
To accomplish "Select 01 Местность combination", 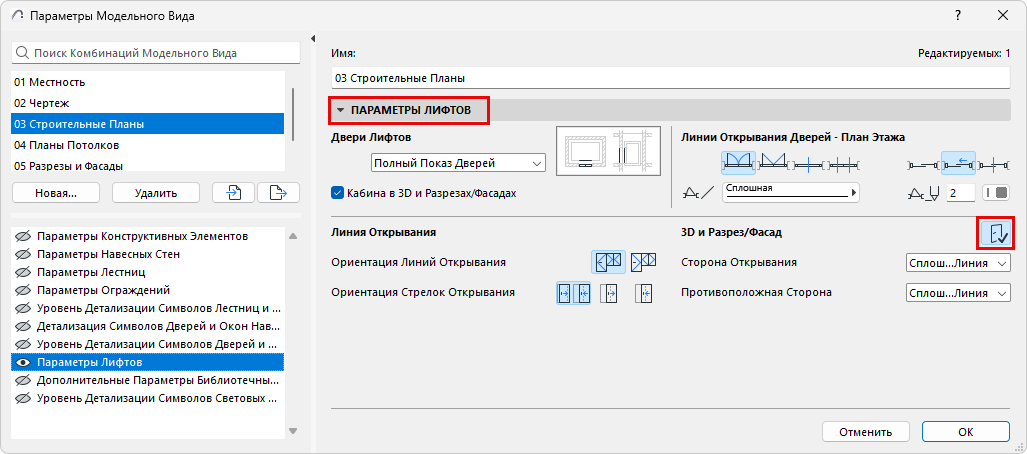I will point(148,82).
